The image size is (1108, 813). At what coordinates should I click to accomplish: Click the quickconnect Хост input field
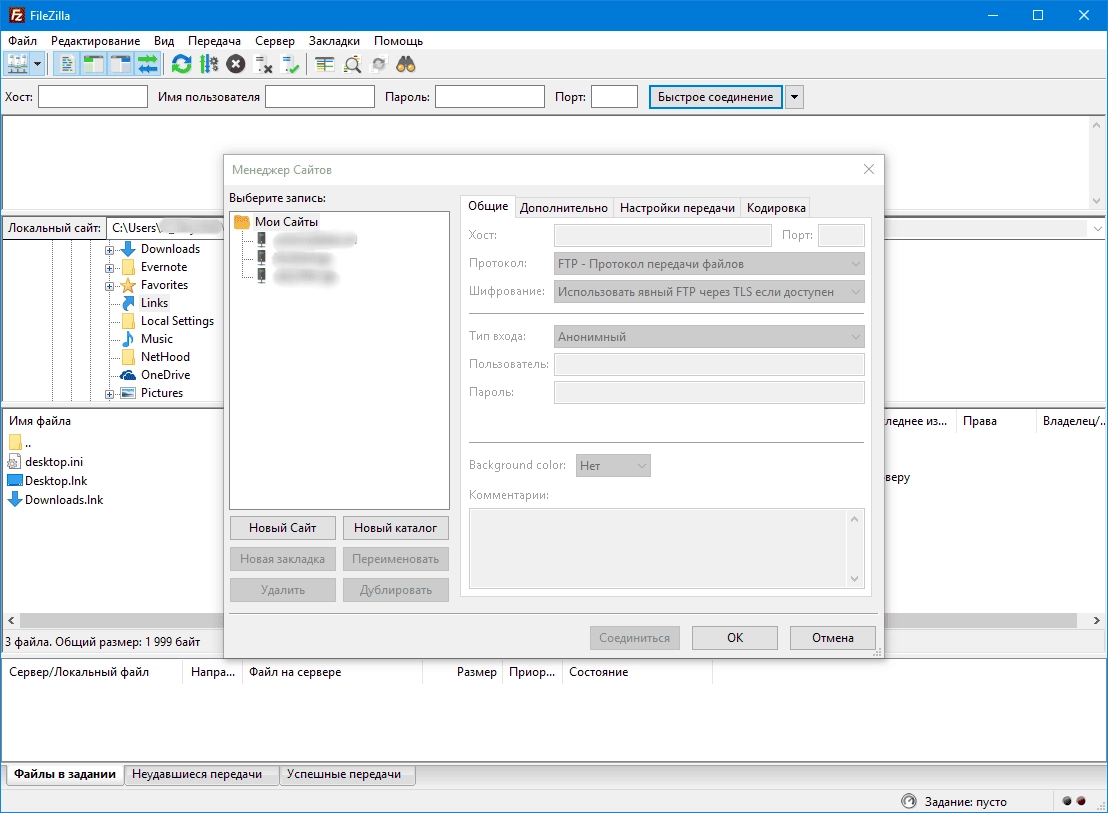[x=93, y=97]
